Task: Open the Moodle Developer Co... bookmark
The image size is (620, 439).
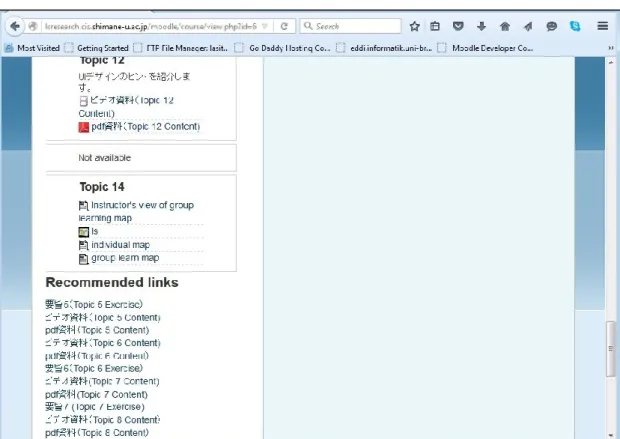Action: 486,48
